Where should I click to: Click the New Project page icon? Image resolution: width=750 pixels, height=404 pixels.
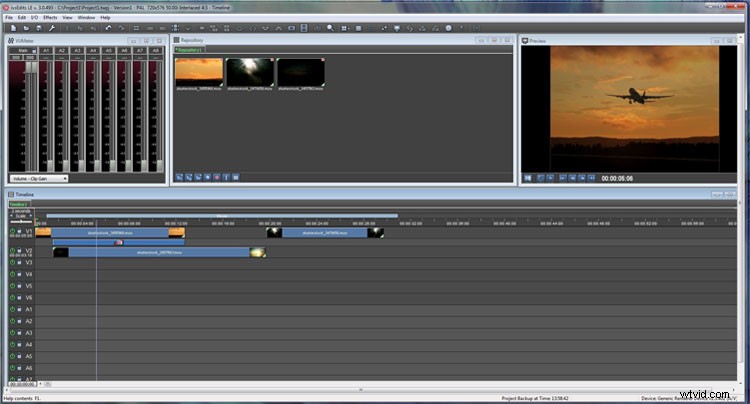click(13, 28)
